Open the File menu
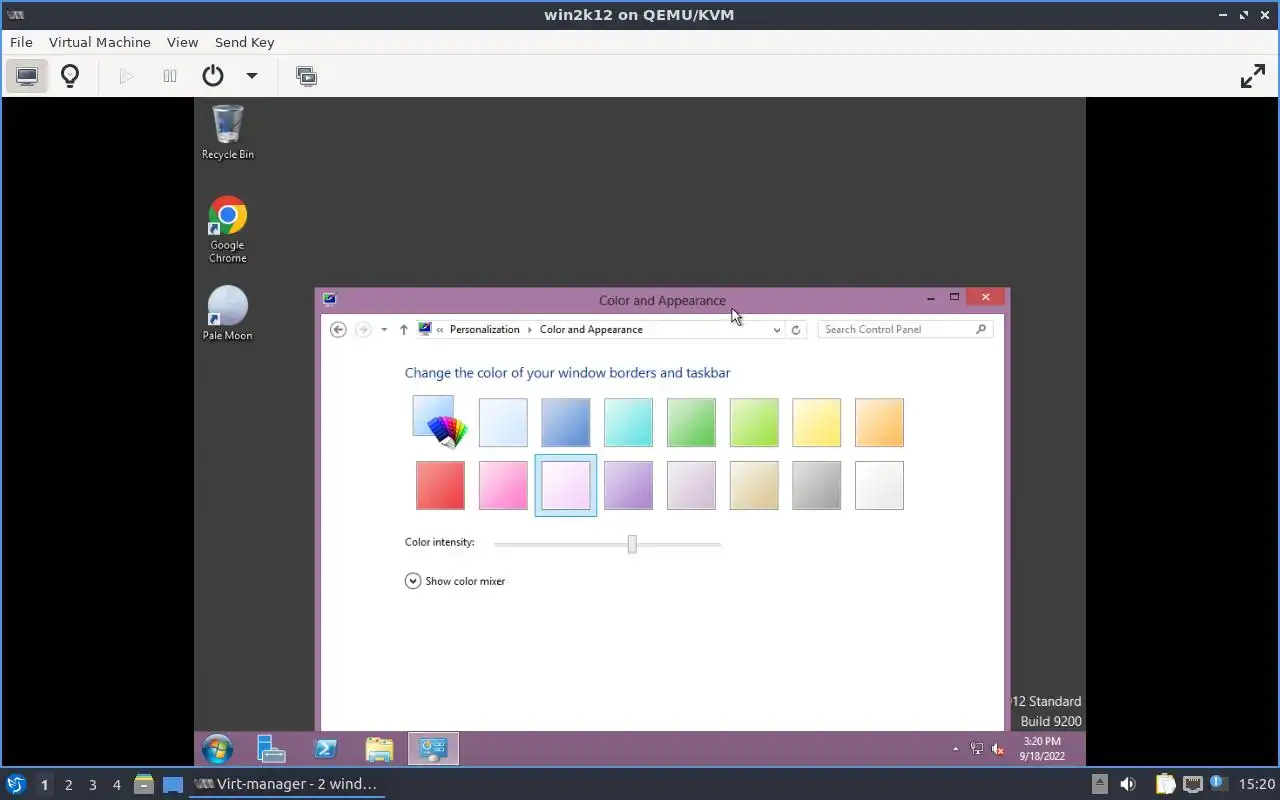This screenshot has height=800, width=1280. (21, 42)
